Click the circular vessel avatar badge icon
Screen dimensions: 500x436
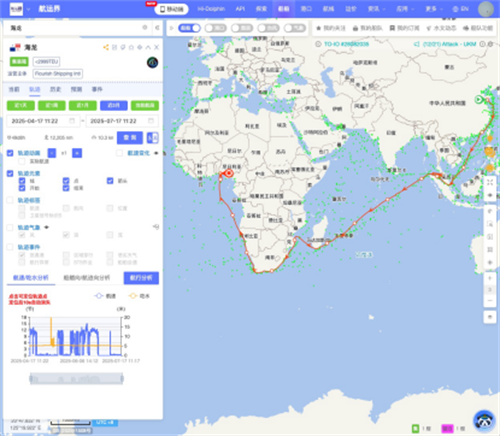(152, 62)
